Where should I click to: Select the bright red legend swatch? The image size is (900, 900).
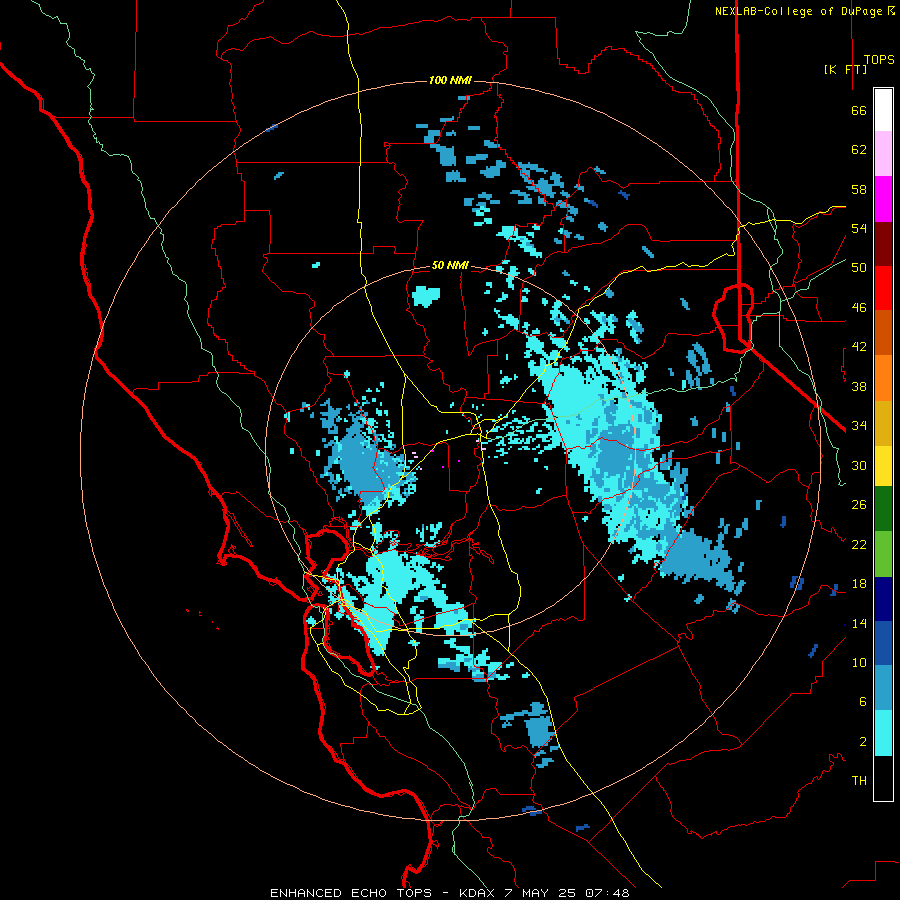click(x=883, y=288)
